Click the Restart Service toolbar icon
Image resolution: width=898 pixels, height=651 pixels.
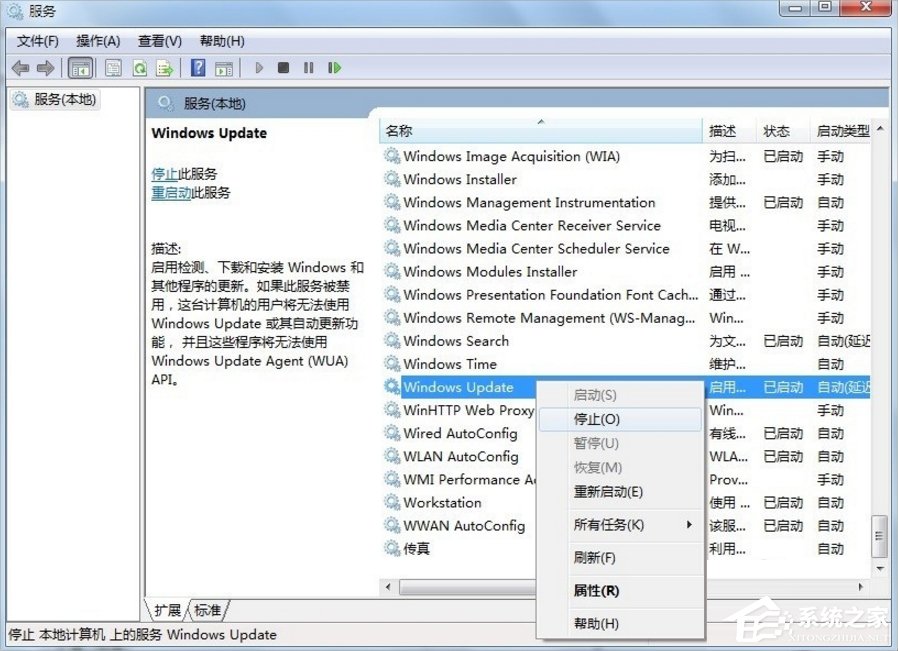tap(334, 68)
